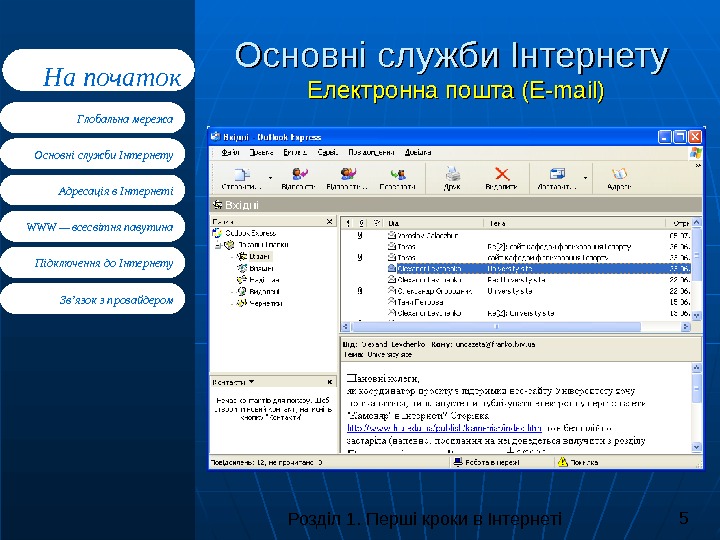Select the Вихідні (Outbox) folder
This screenshot has height=540, width=720.
(261, 268)
